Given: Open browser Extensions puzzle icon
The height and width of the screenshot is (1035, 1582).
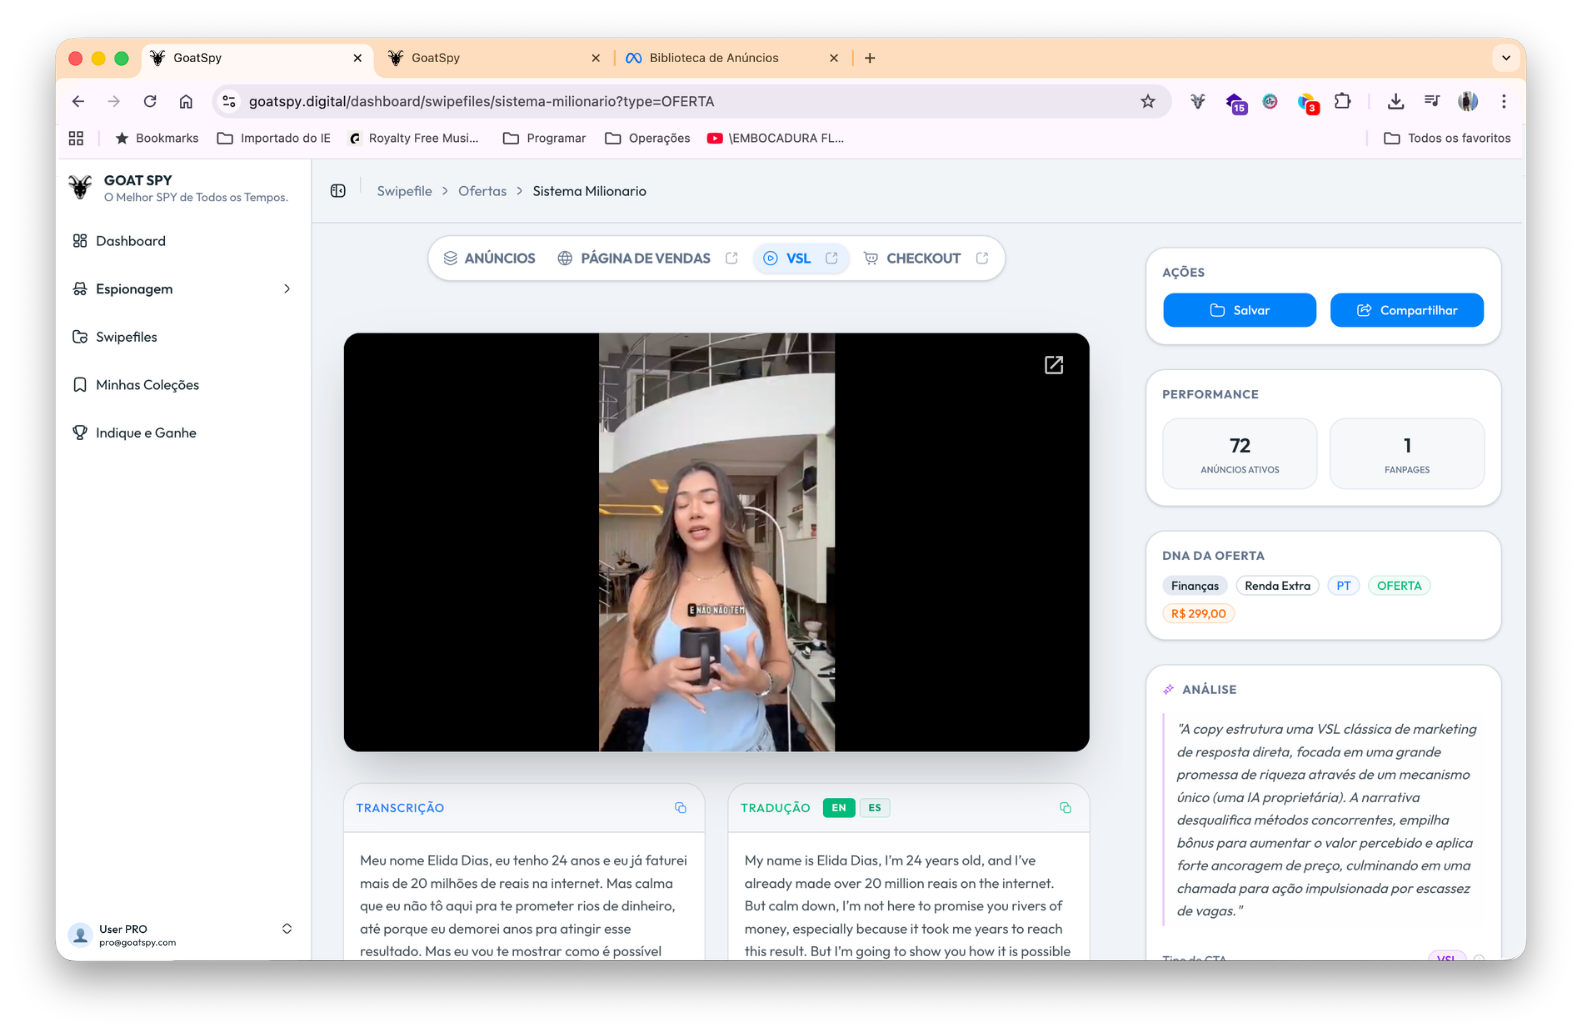Looking at the screenshot, I should pos(1342,101).
